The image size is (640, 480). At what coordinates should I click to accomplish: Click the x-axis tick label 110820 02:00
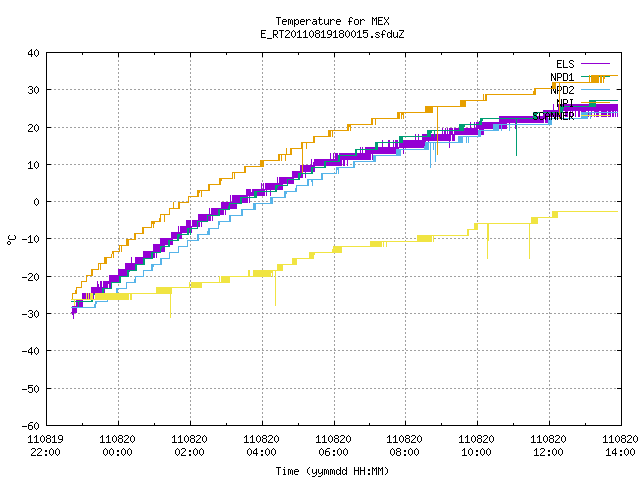click(189, 446)
